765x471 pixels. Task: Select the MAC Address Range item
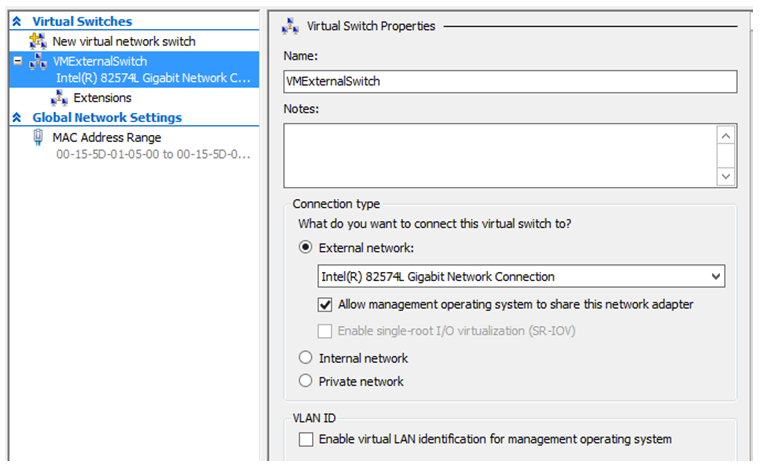coord(107,138)
